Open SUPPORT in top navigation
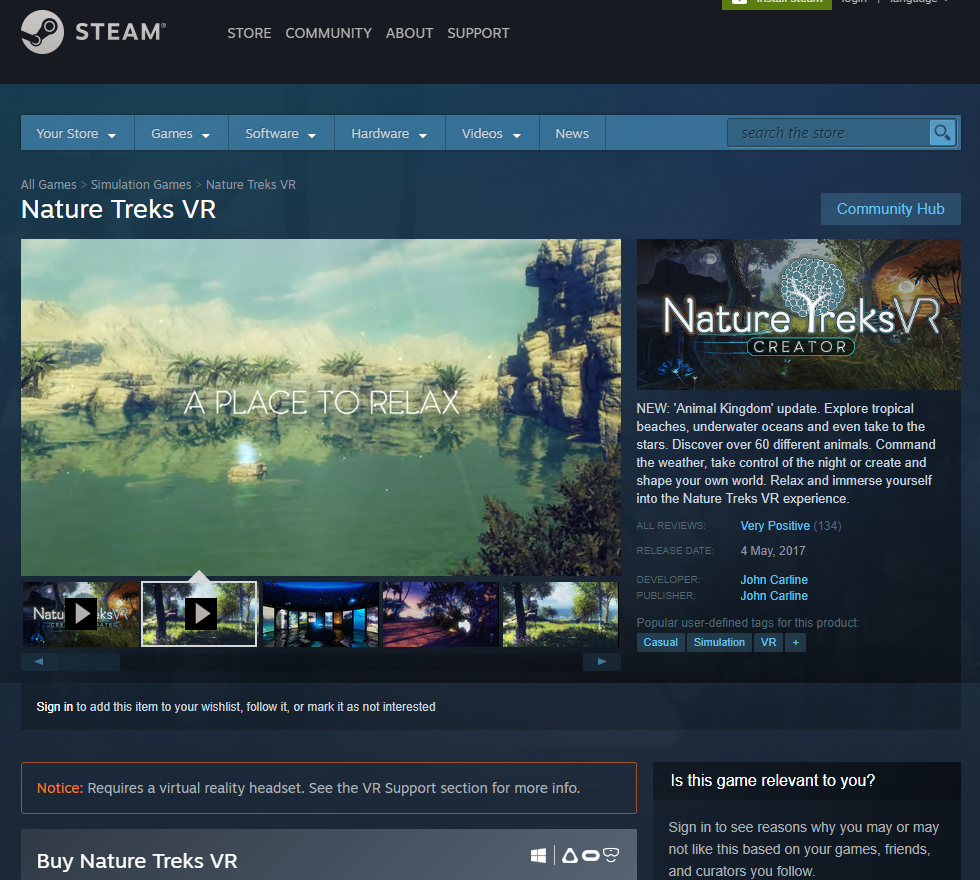This screenshot has width=980, height=880. (478, 33)
